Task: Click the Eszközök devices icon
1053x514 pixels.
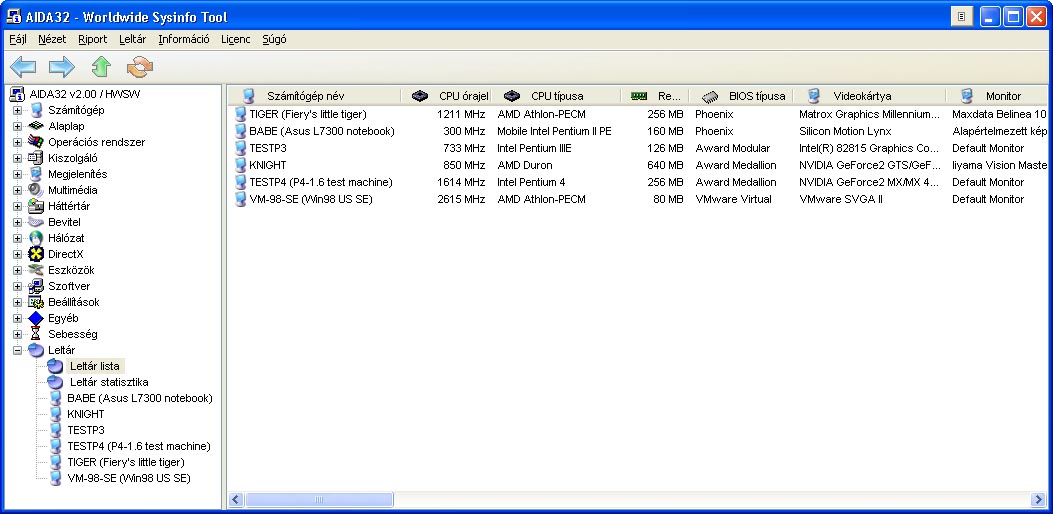Action: pyautogui.click(x=36, y=270)
